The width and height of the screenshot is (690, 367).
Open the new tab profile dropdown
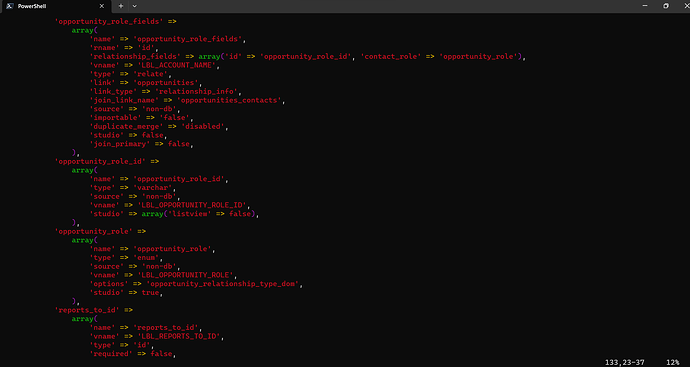point(135,6)
